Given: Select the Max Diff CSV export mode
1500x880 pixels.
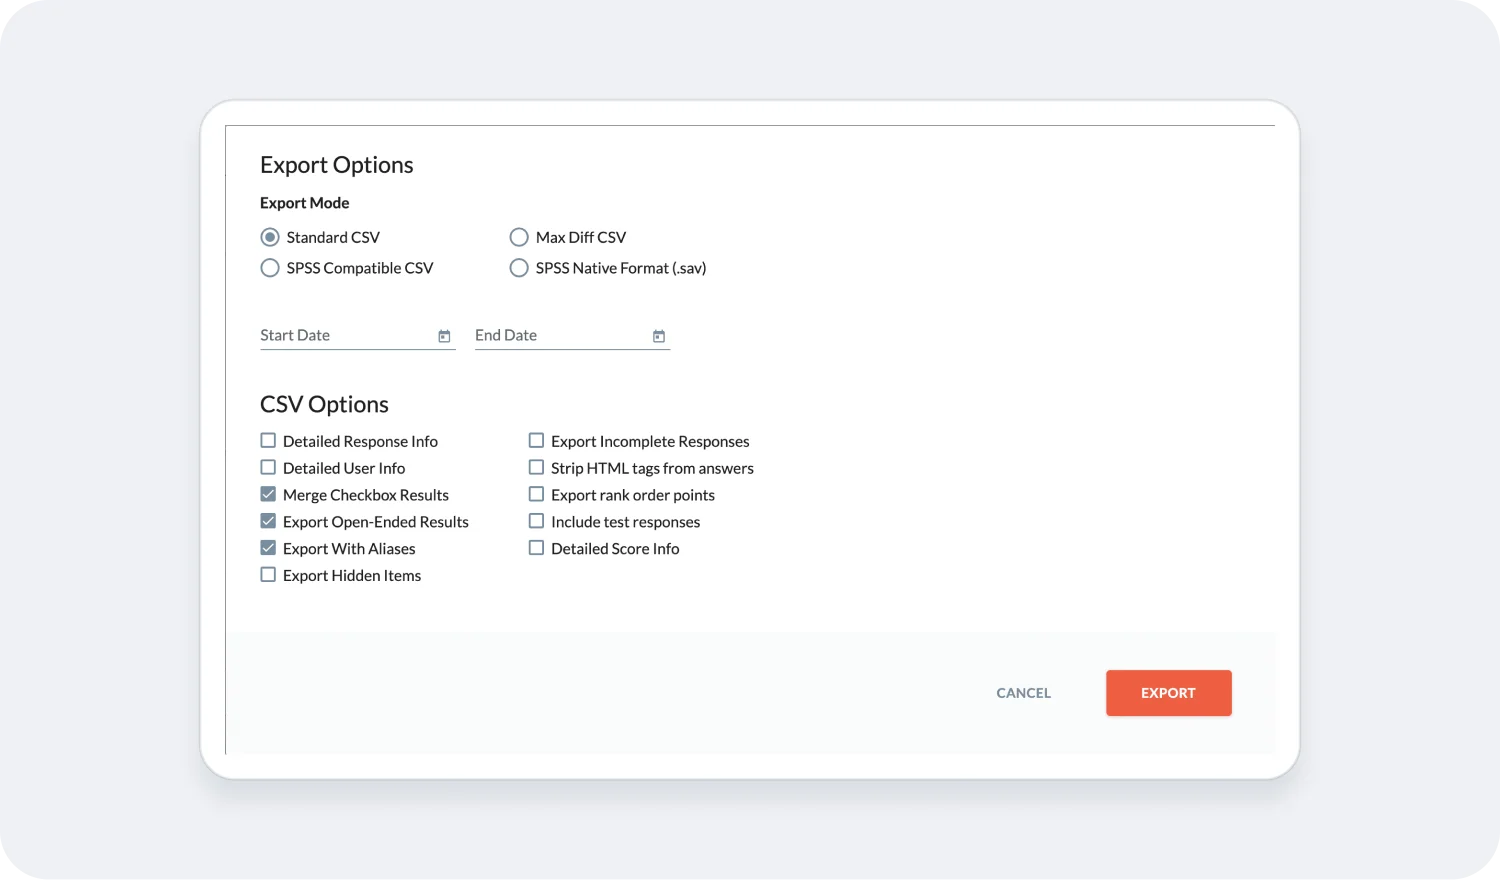Looking at the screenshot, I should tap(519, 237).
